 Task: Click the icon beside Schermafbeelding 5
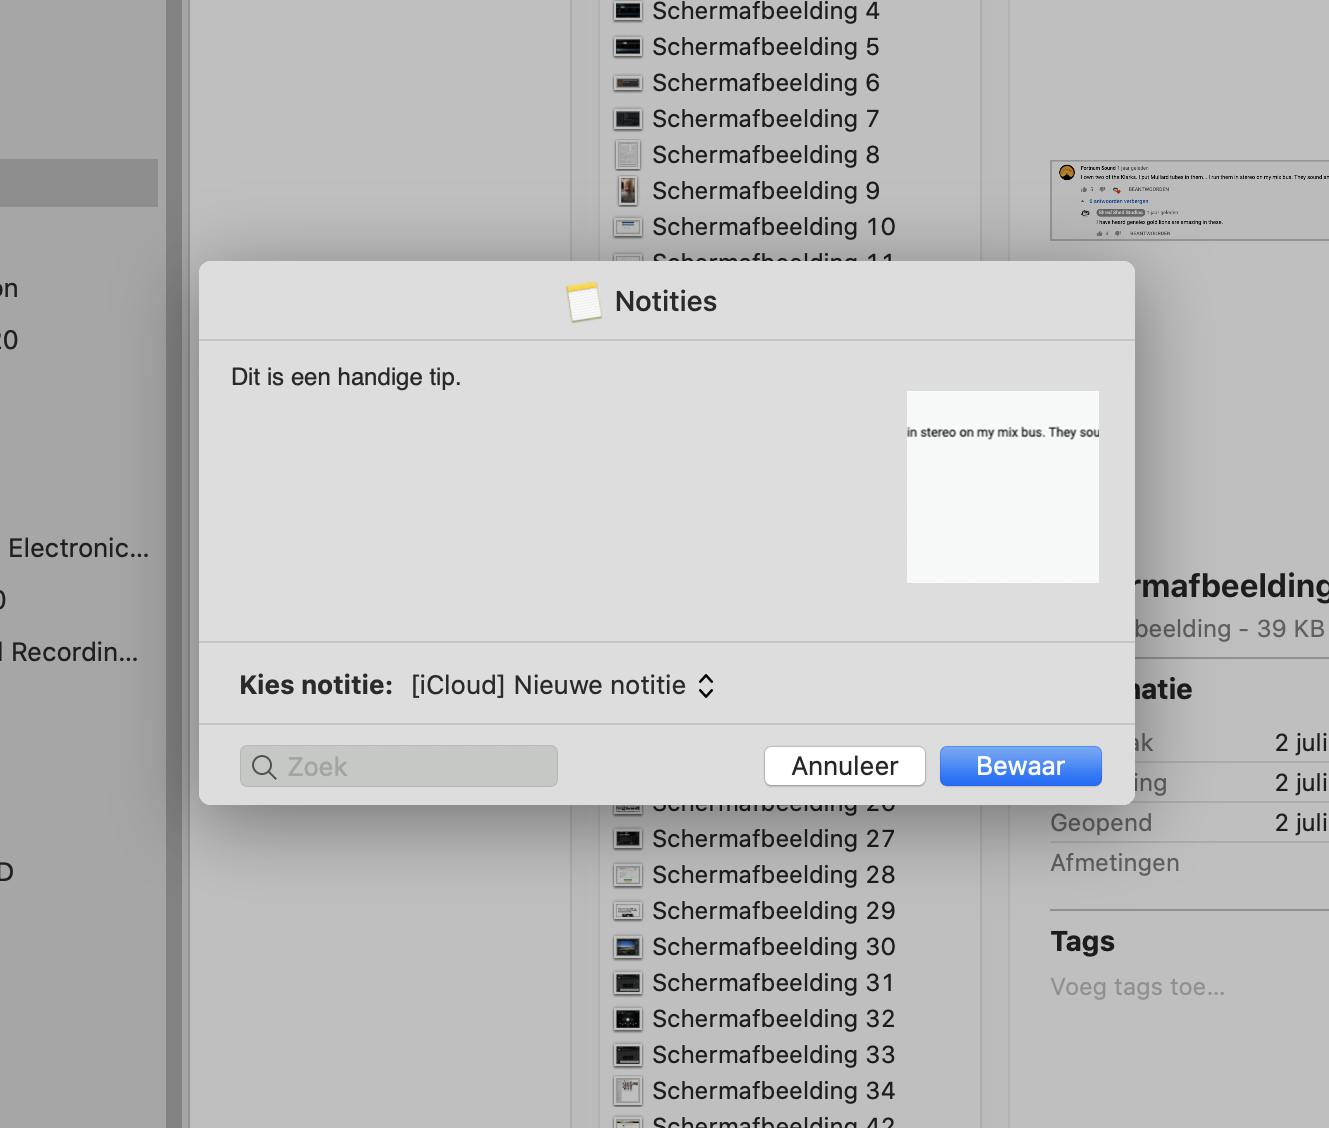(627, 46)
